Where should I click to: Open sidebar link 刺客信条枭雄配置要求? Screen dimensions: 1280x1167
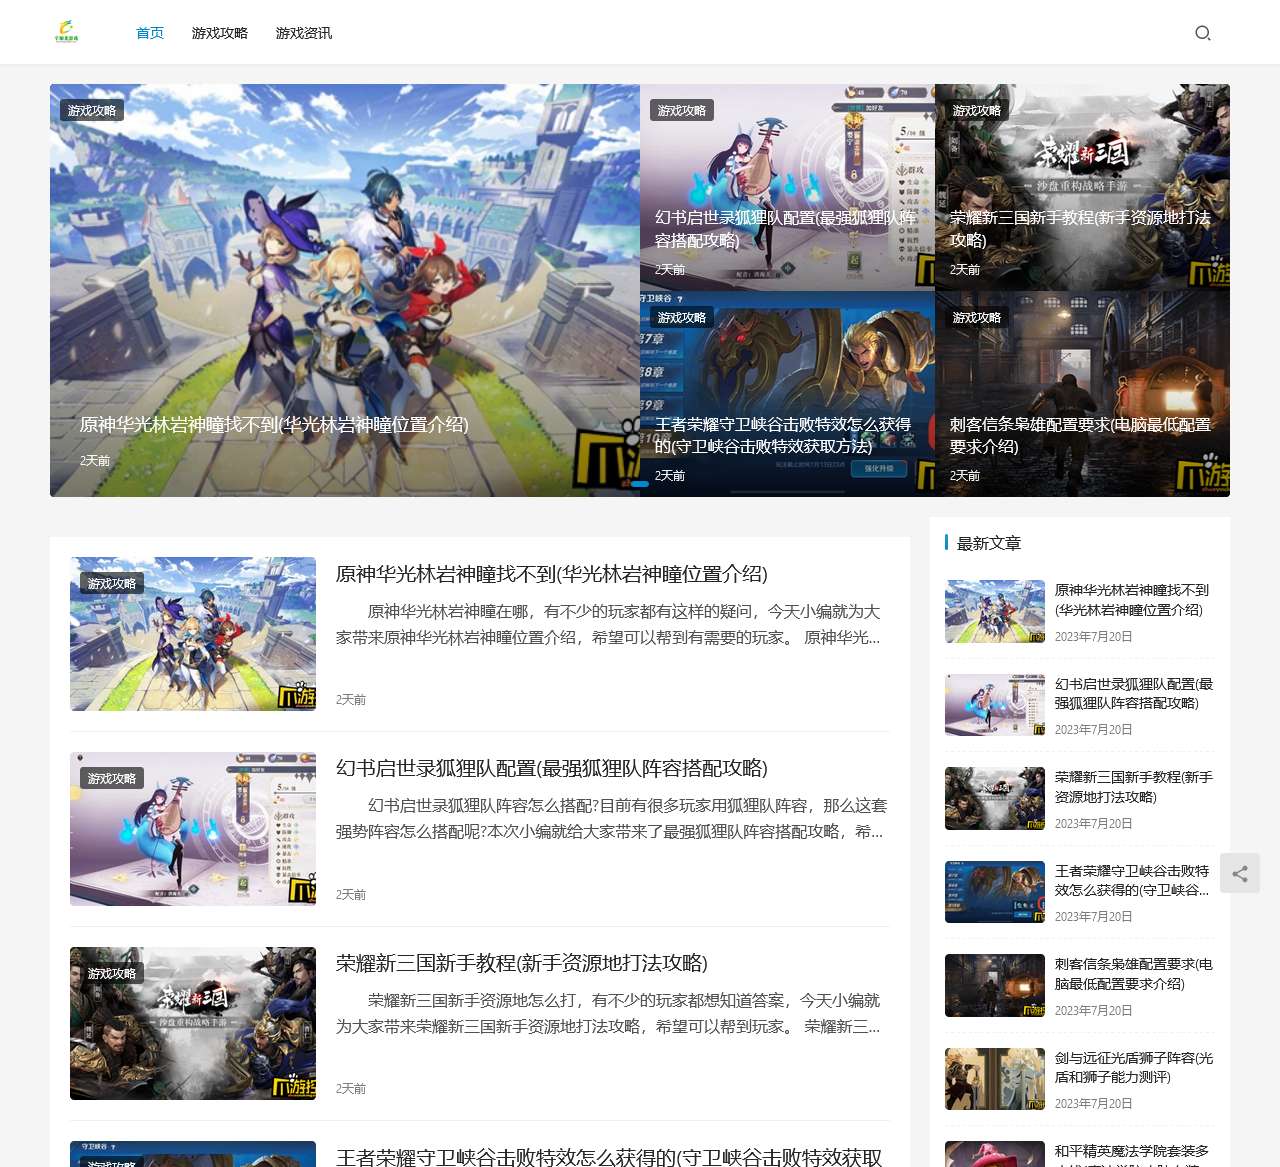1134,974
